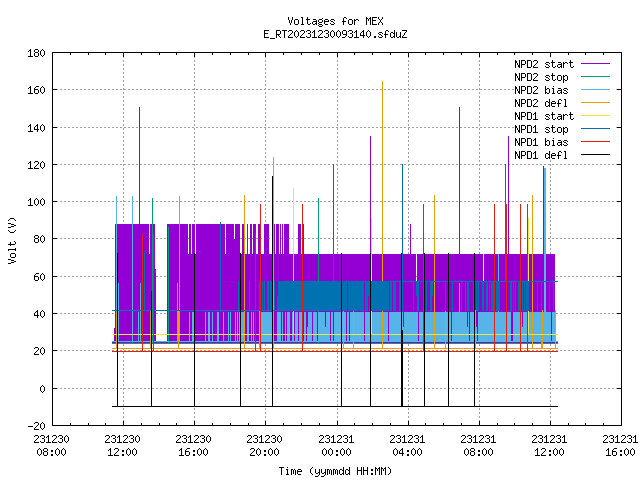Click the dark blue NPD1 stop legend line
The image size is (640, 480).
pyautogui.click(x=595, y=129)
